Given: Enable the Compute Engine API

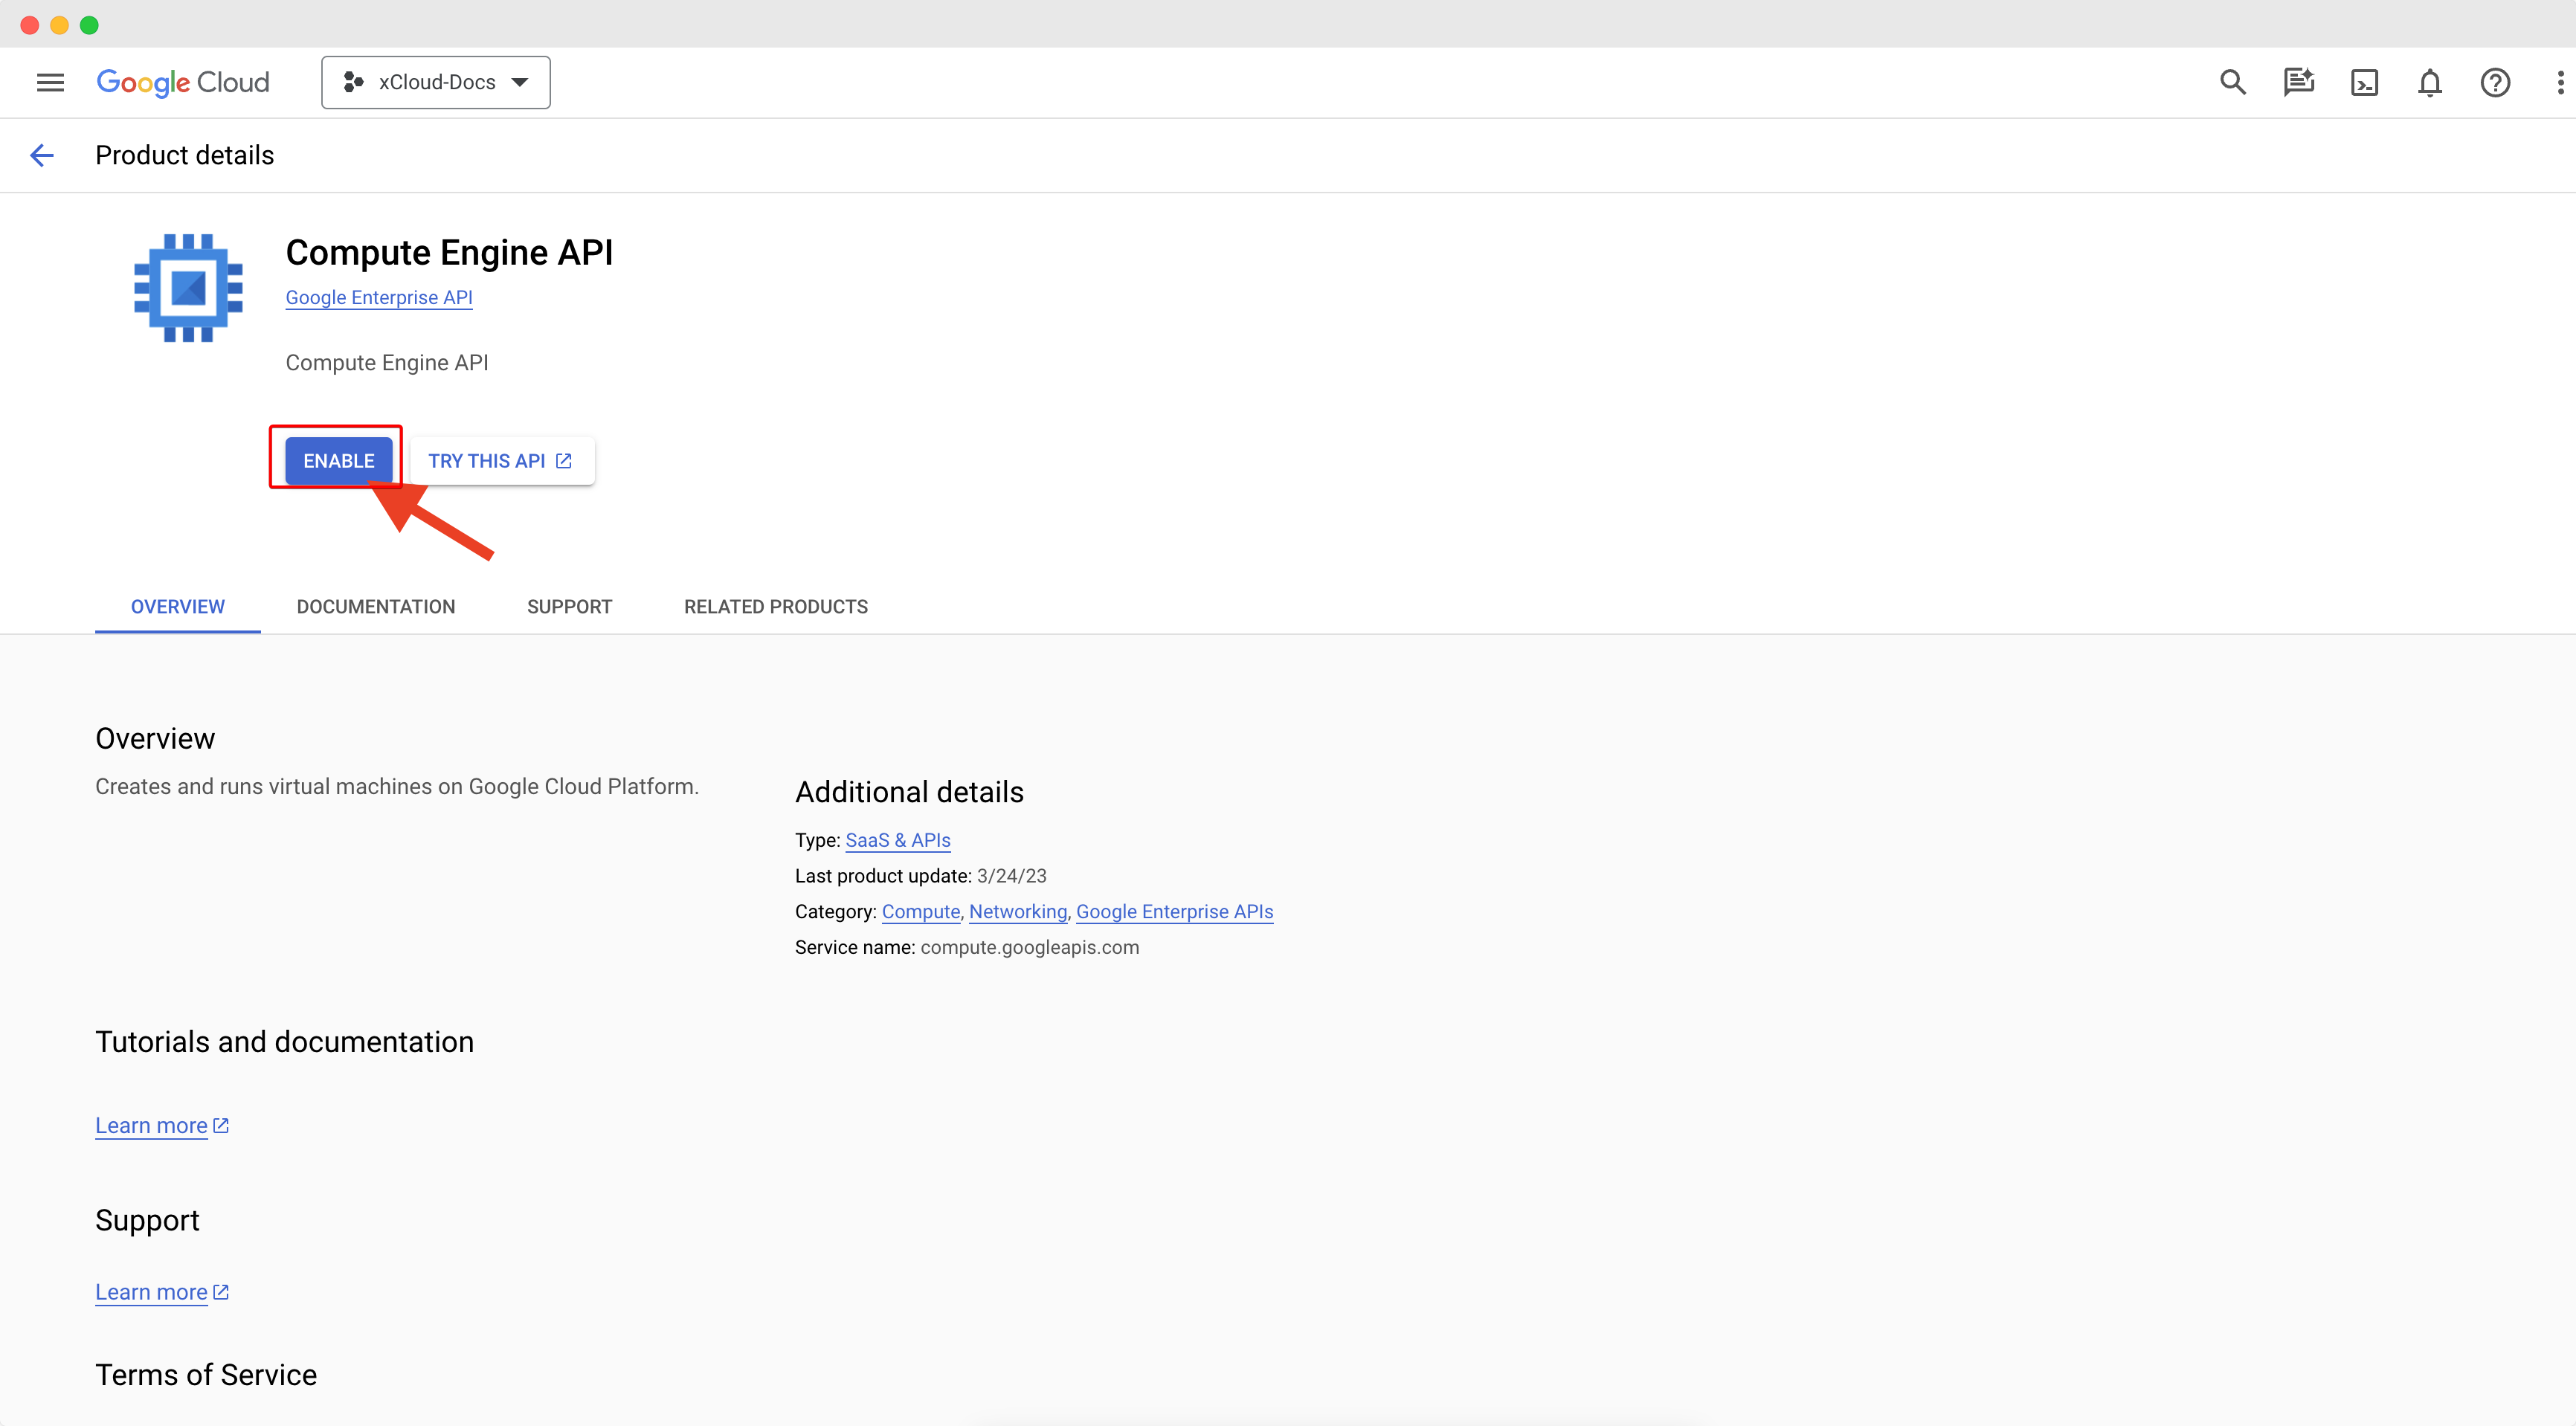Looking at the screenshot, I should point(339,460).
